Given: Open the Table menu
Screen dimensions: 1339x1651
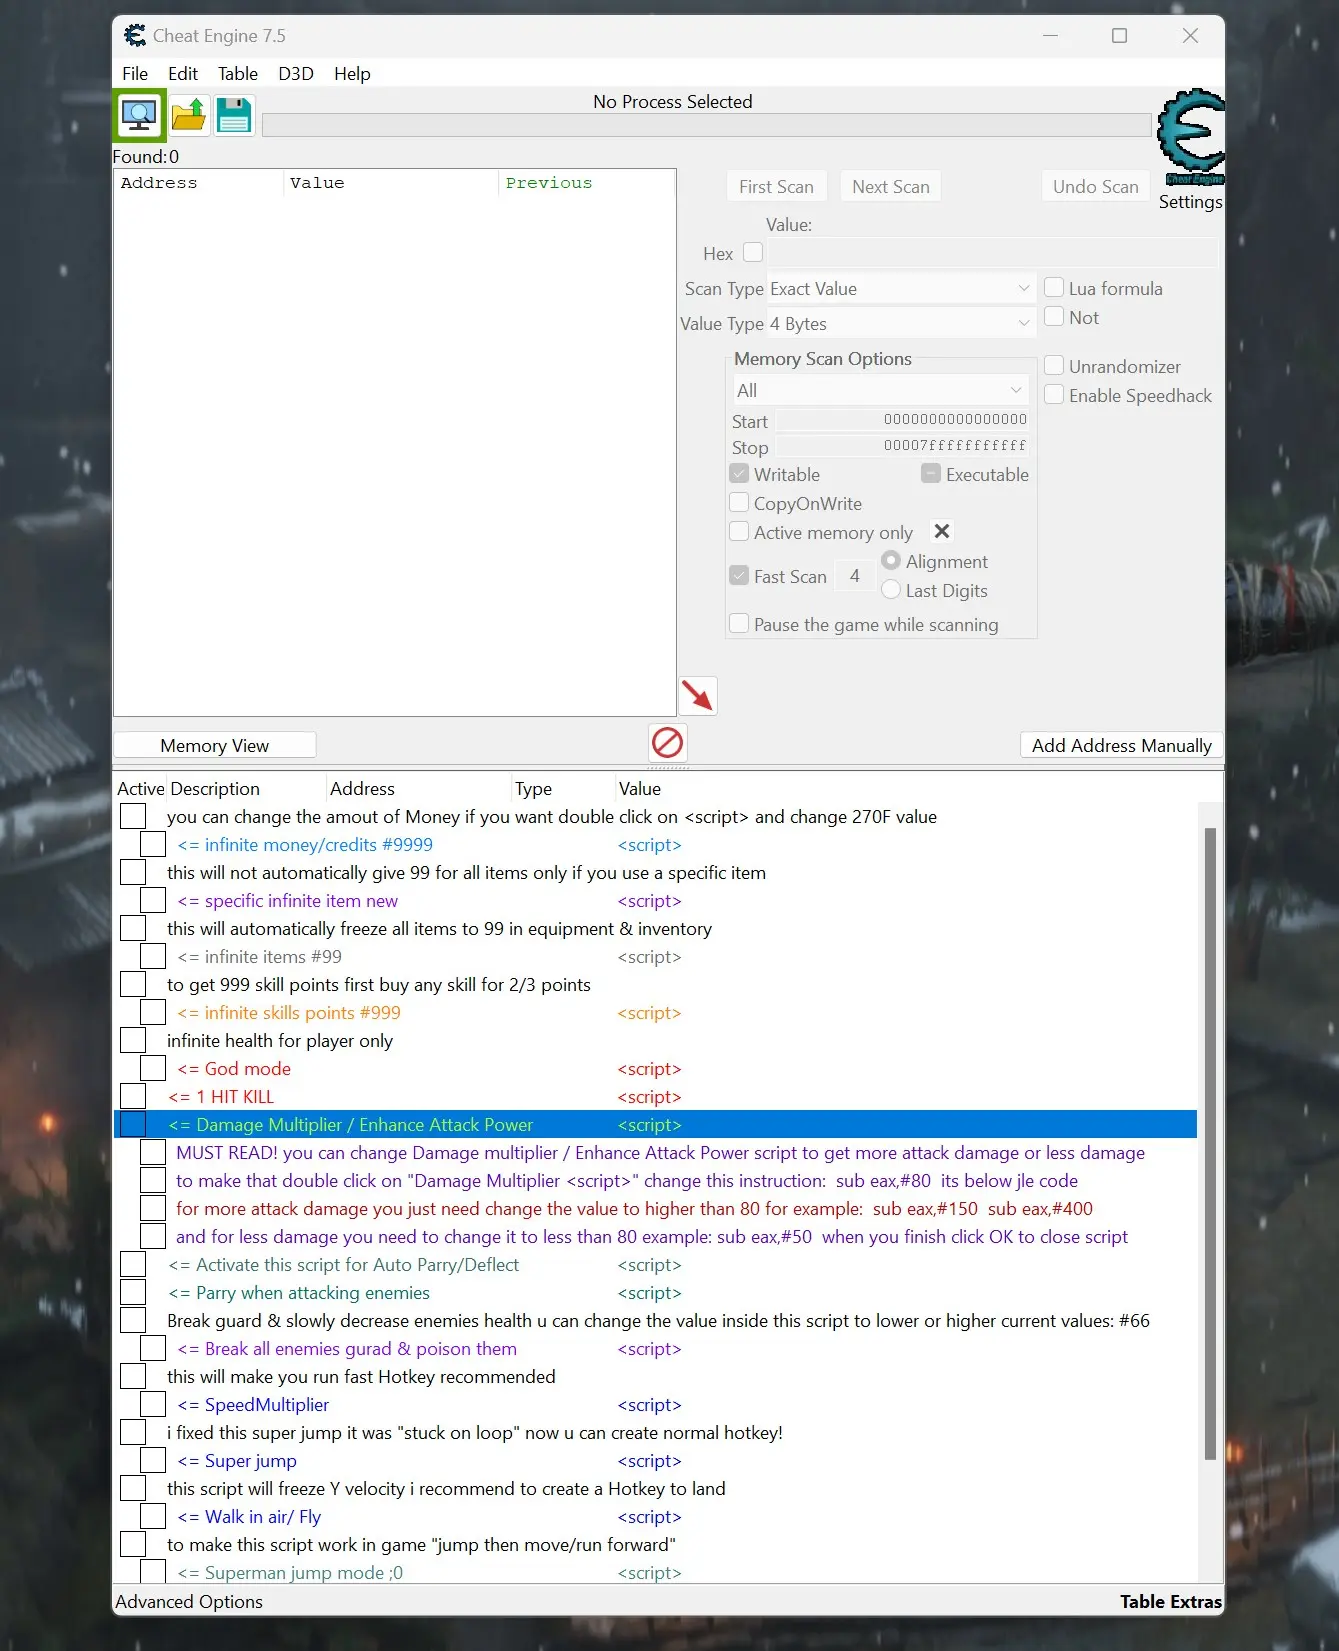Looking at the screenshot, I should 238,74.
